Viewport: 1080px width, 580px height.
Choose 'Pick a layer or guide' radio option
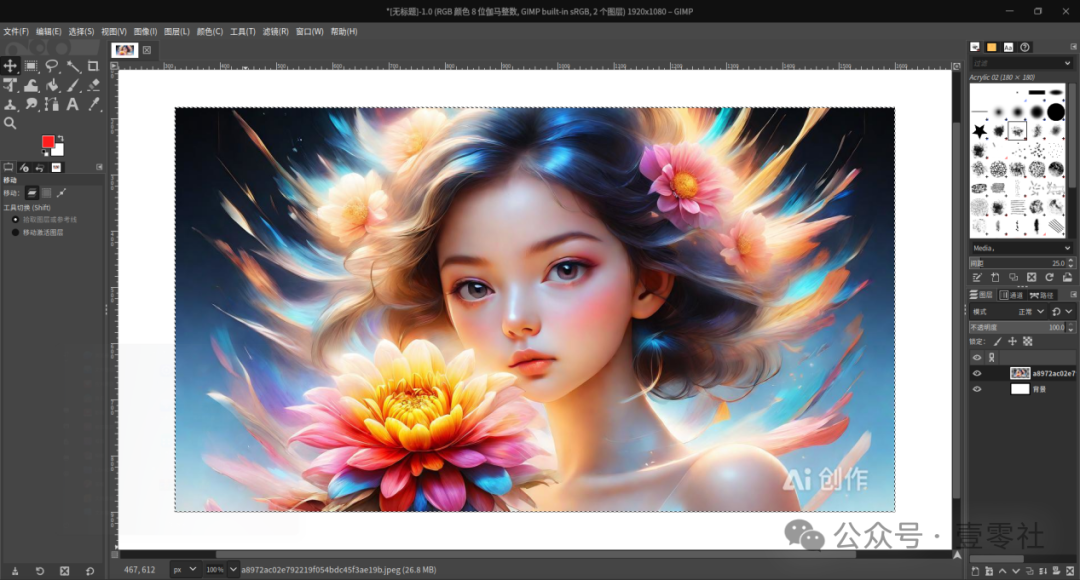[15, 220]
